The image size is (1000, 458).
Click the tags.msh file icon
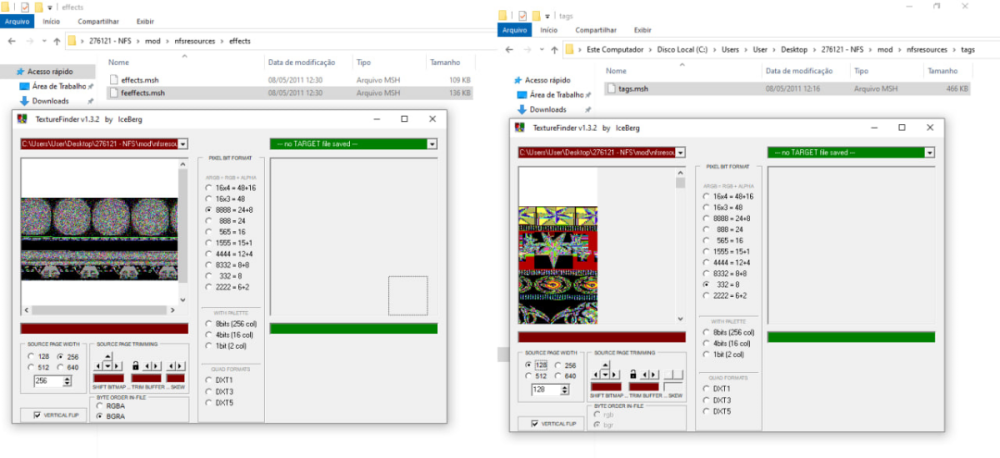[x=610, y=89]
